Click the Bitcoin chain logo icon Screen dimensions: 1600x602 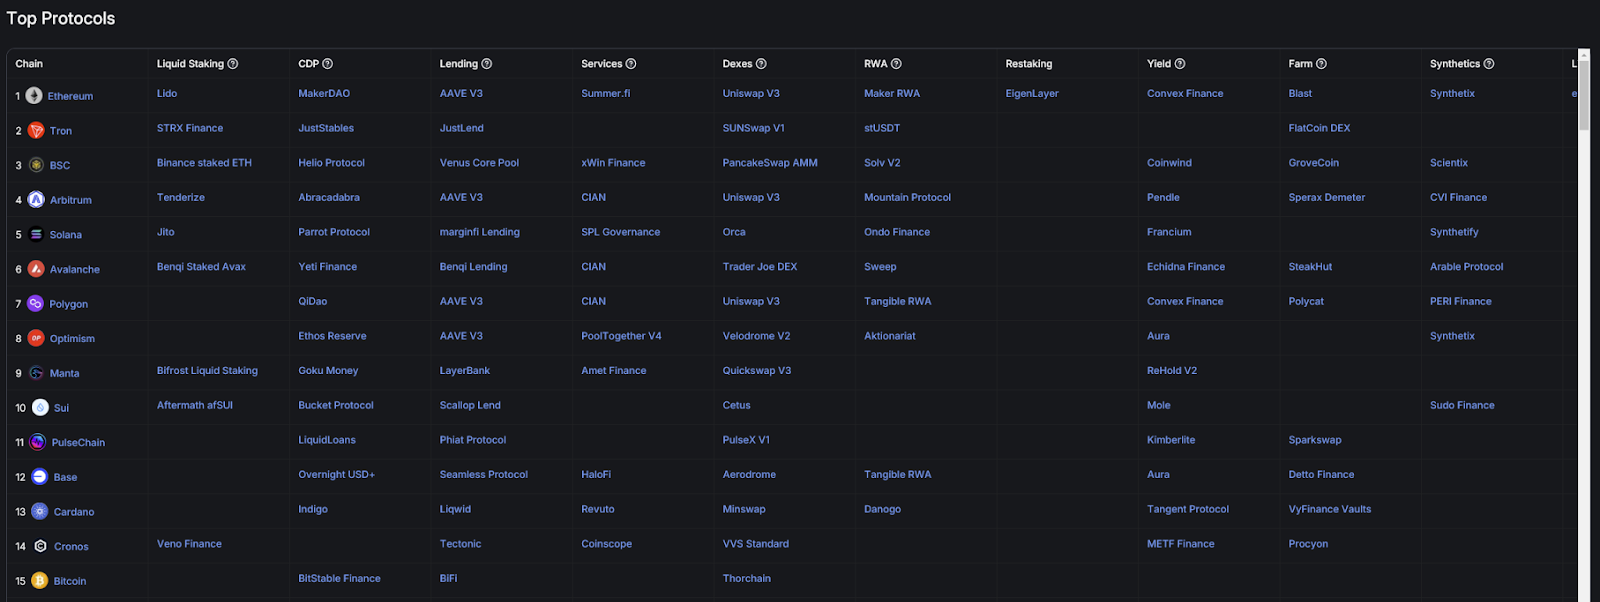click(40, 581)
